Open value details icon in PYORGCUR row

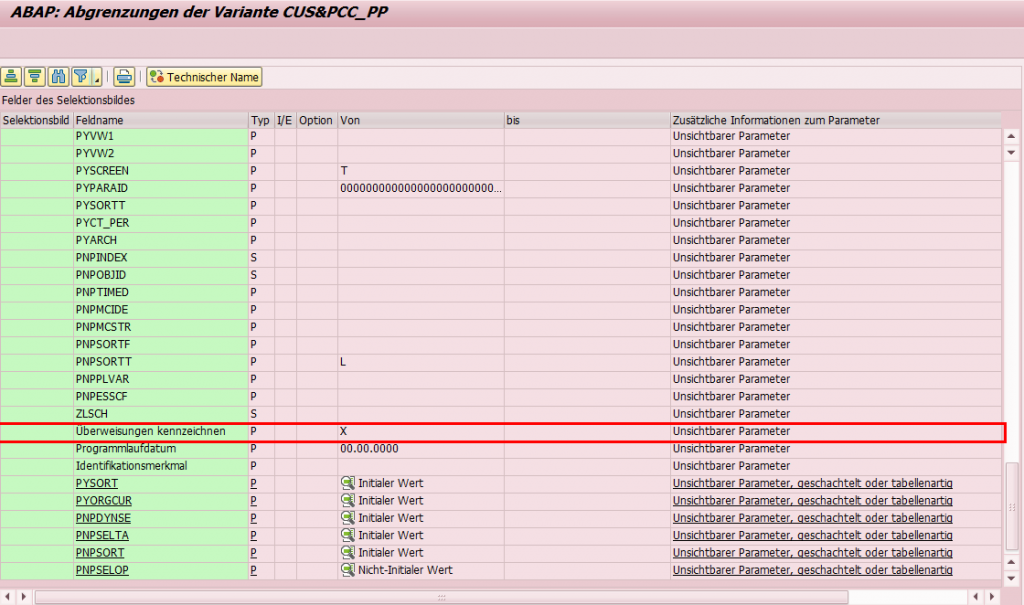(x=348, y=500)
